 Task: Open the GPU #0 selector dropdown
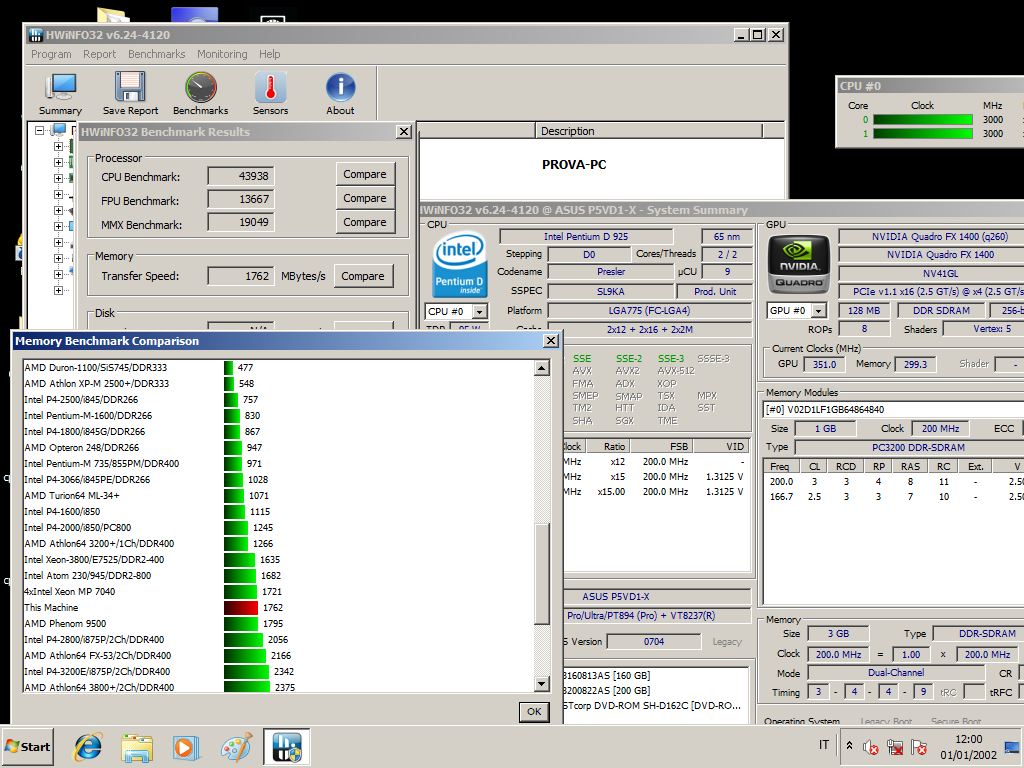tap(819, 311)
